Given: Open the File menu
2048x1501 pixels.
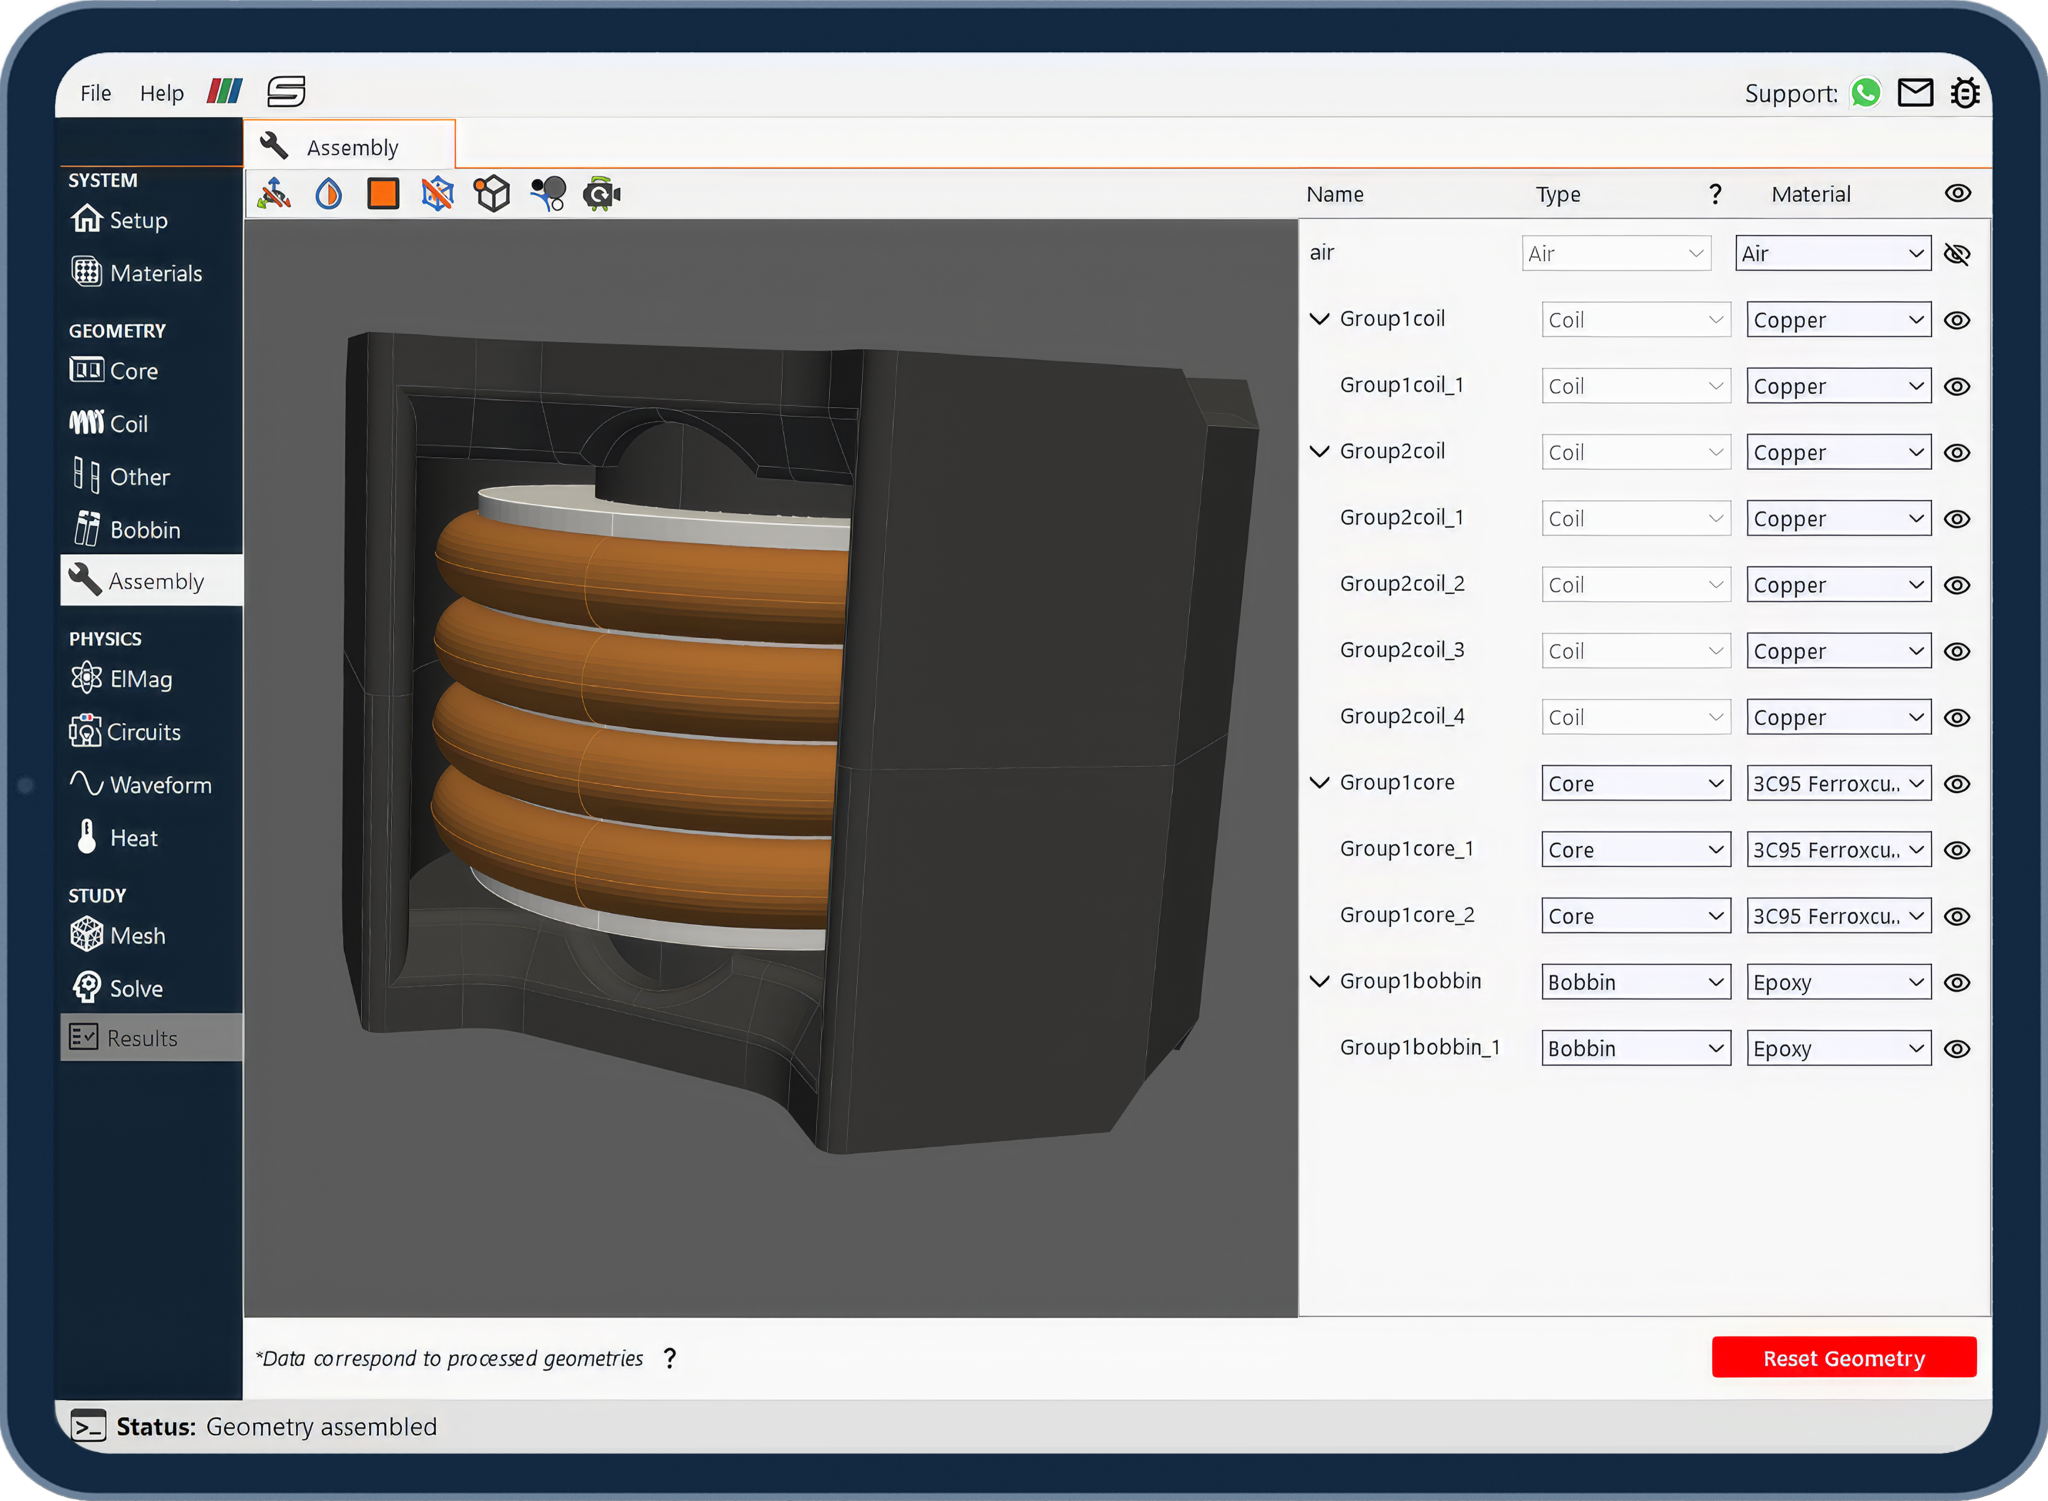Looking at the screenshot, I should pyautogui.click(x=96, y=93).
